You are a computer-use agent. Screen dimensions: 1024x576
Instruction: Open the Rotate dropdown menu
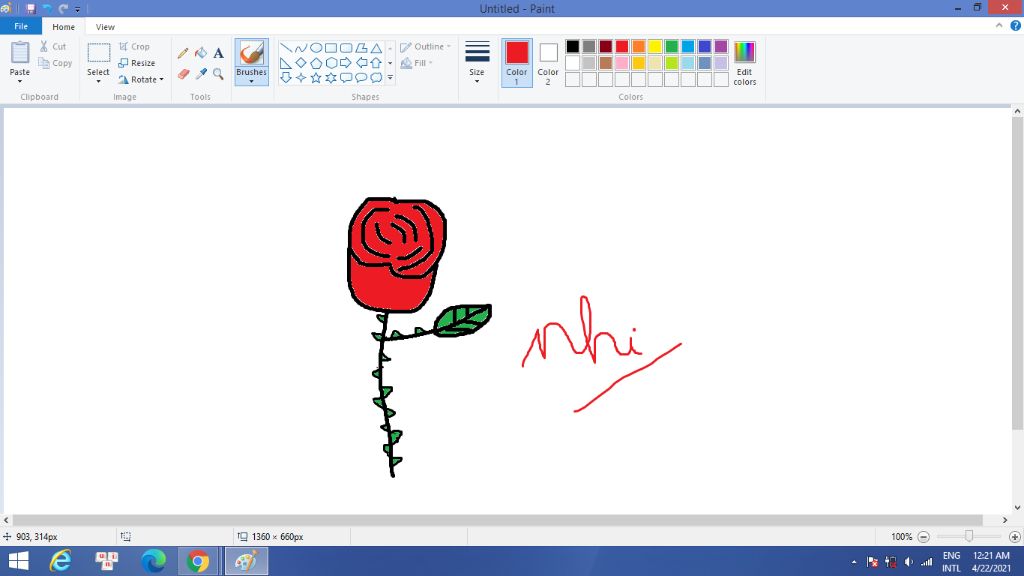pyautogui.click(x=141, y=80)
